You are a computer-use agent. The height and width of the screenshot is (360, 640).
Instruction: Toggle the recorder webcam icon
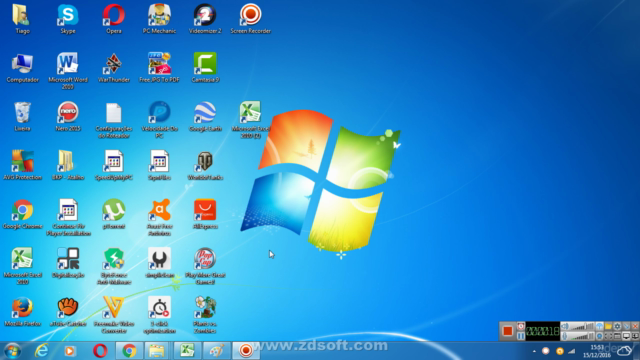(x=600, y=336)
